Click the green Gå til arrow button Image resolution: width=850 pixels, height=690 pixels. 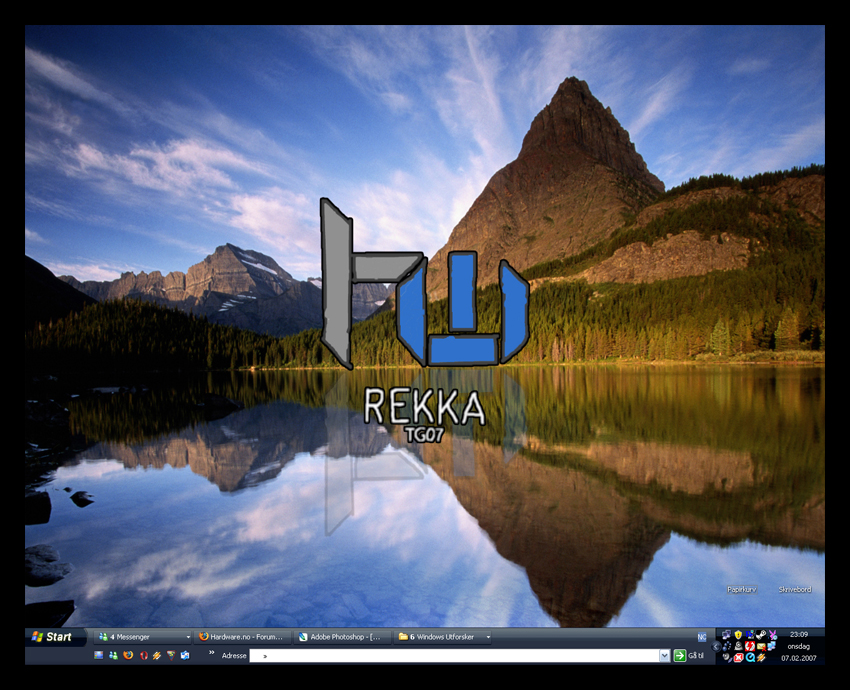(679, 655)
